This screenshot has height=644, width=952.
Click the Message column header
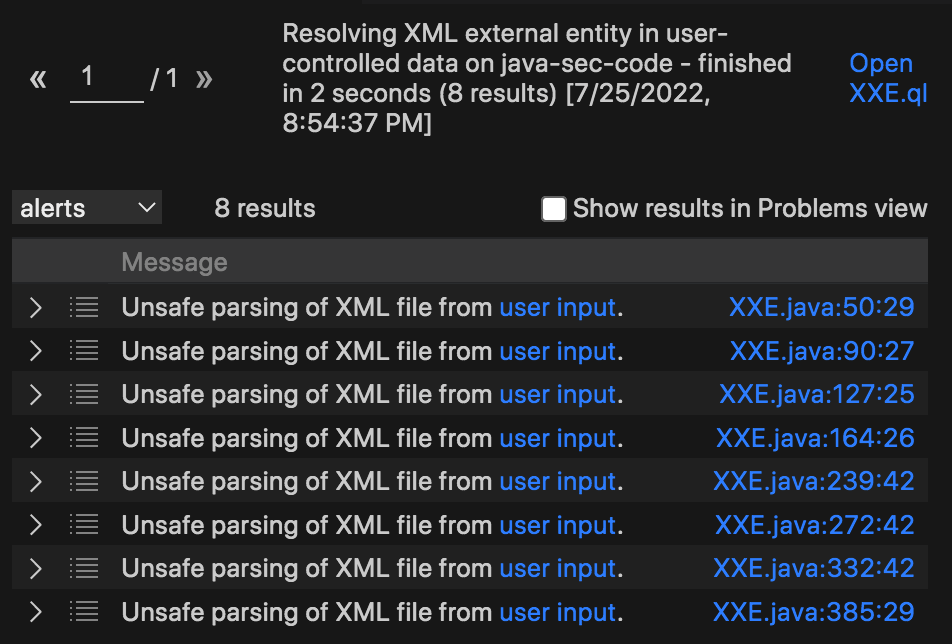tap(174, 261)
